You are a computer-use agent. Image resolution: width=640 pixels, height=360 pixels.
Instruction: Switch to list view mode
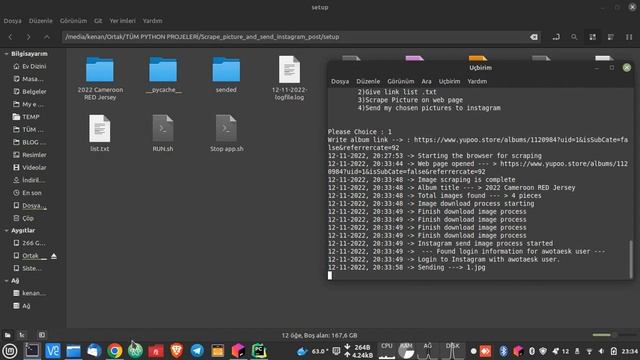[x=611, y=37]
